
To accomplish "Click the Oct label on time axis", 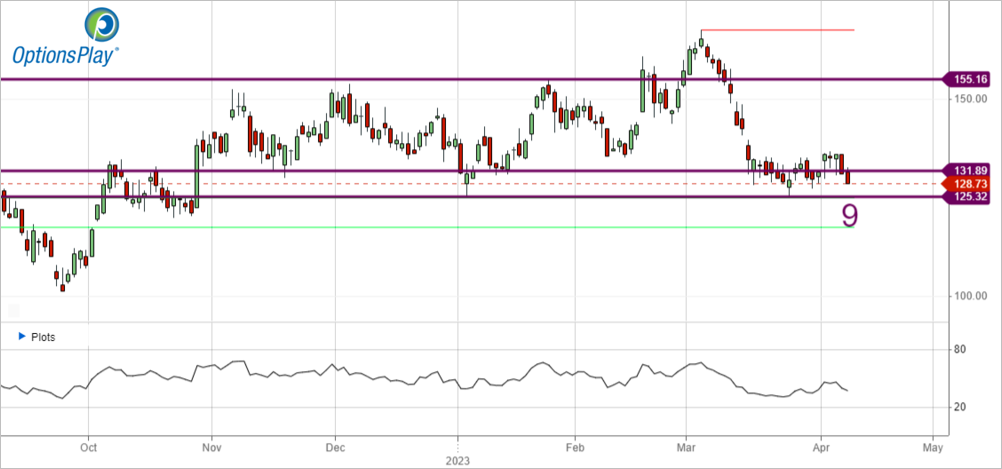I will [89, 448].
